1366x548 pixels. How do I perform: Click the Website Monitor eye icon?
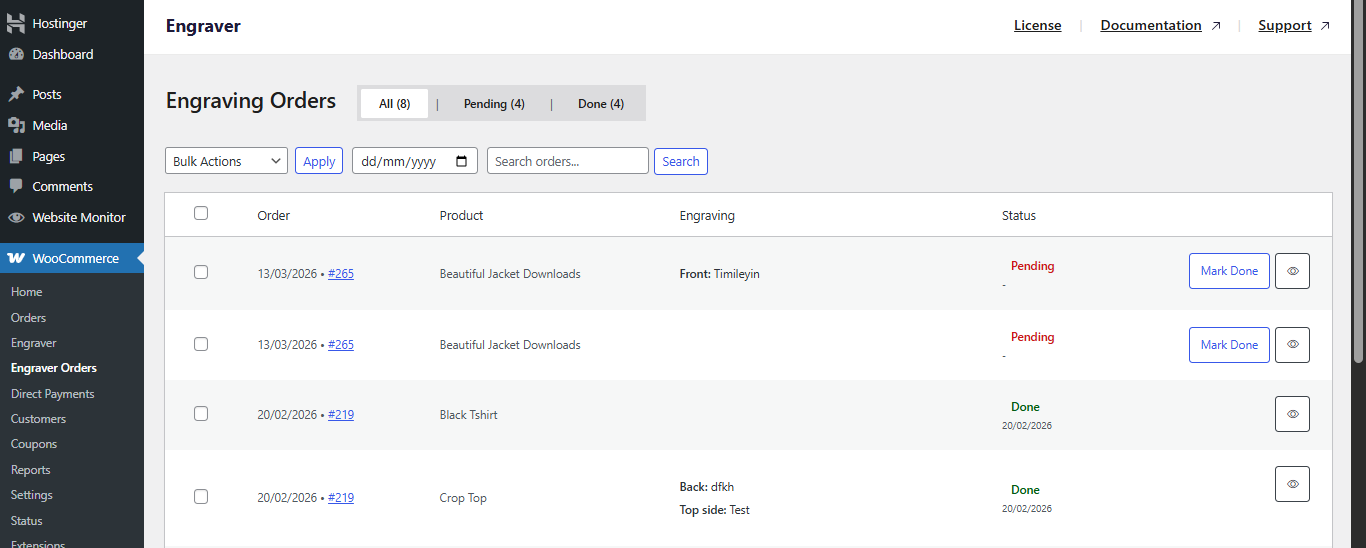pyautogui.click(x=16, y=218)
